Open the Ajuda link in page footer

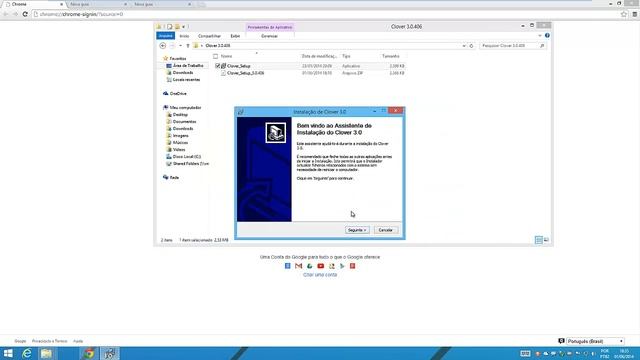click(78, 341)
